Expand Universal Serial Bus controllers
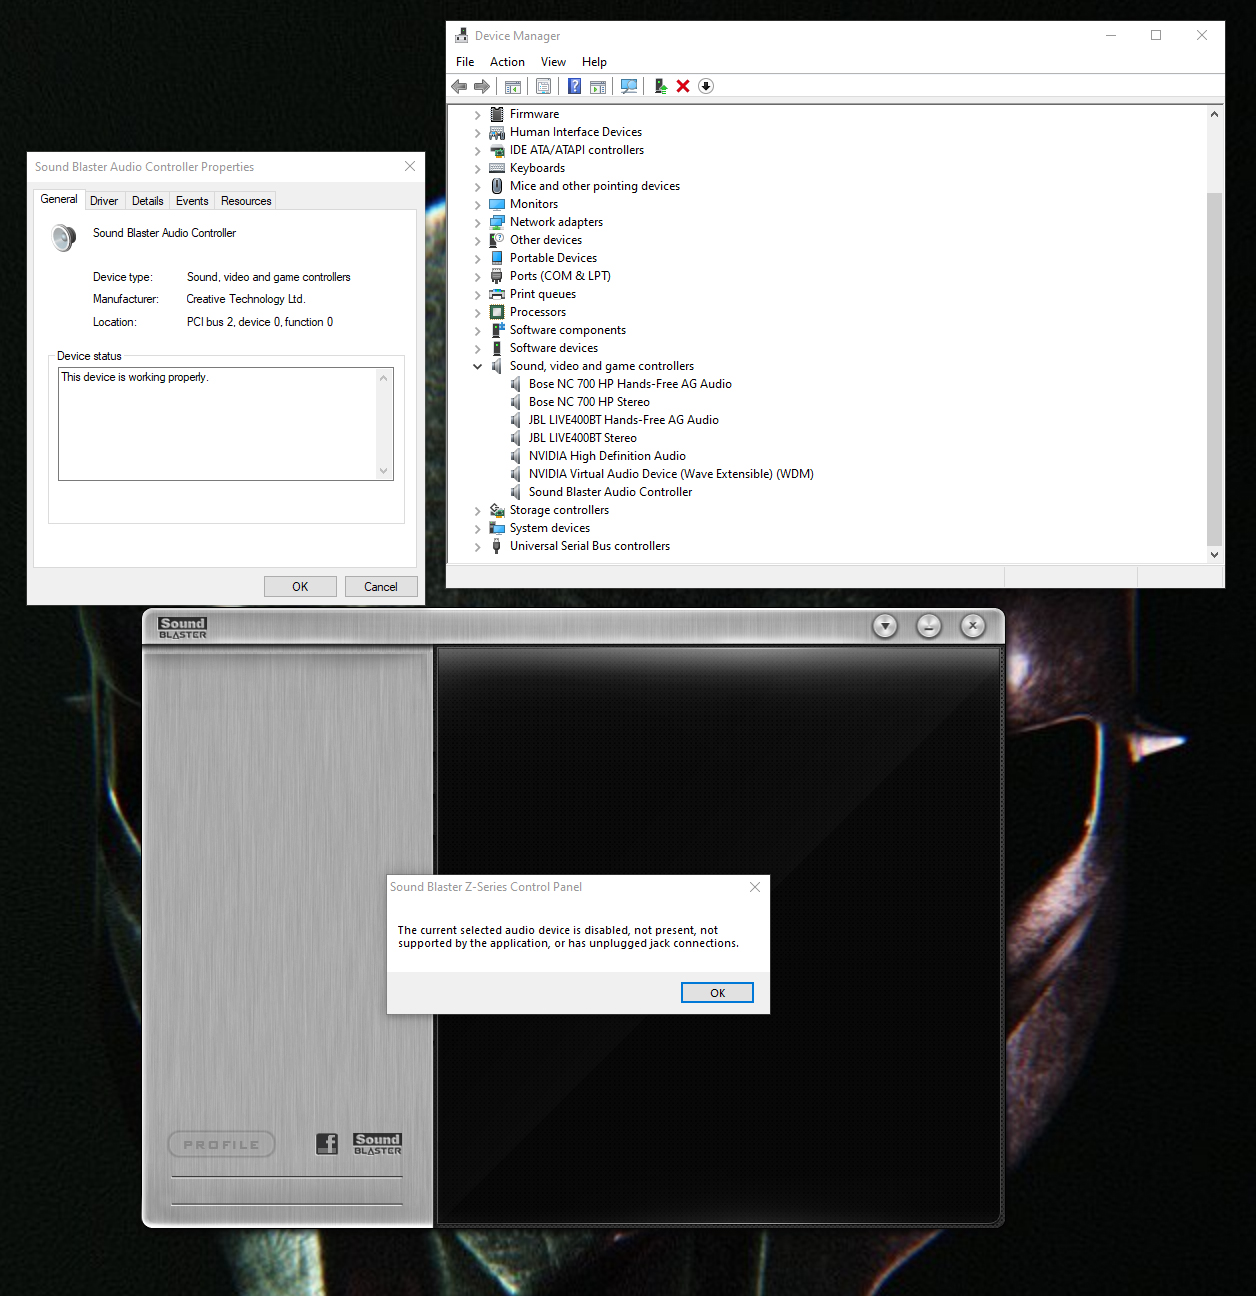Screen dimensions: 1256x1296 478,547
